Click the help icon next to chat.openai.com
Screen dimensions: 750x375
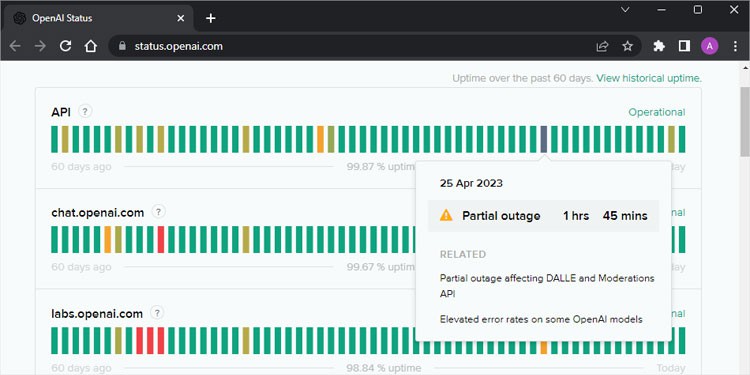159,211
